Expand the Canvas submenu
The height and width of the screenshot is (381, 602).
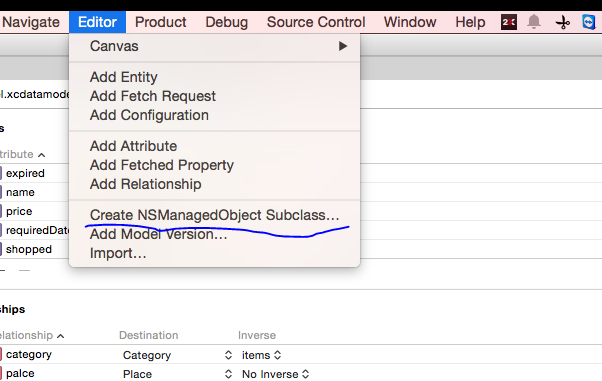pos(215,46)
